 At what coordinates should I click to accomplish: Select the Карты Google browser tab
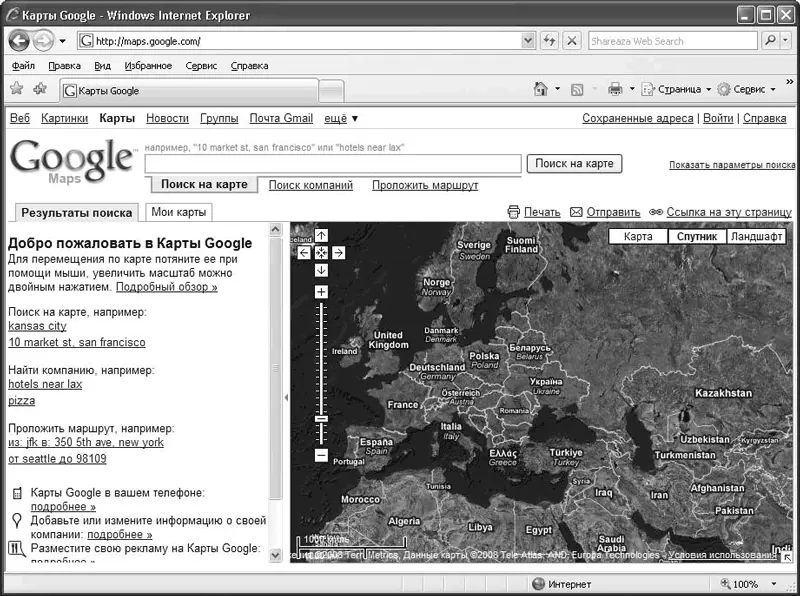(x=189, y=91)
